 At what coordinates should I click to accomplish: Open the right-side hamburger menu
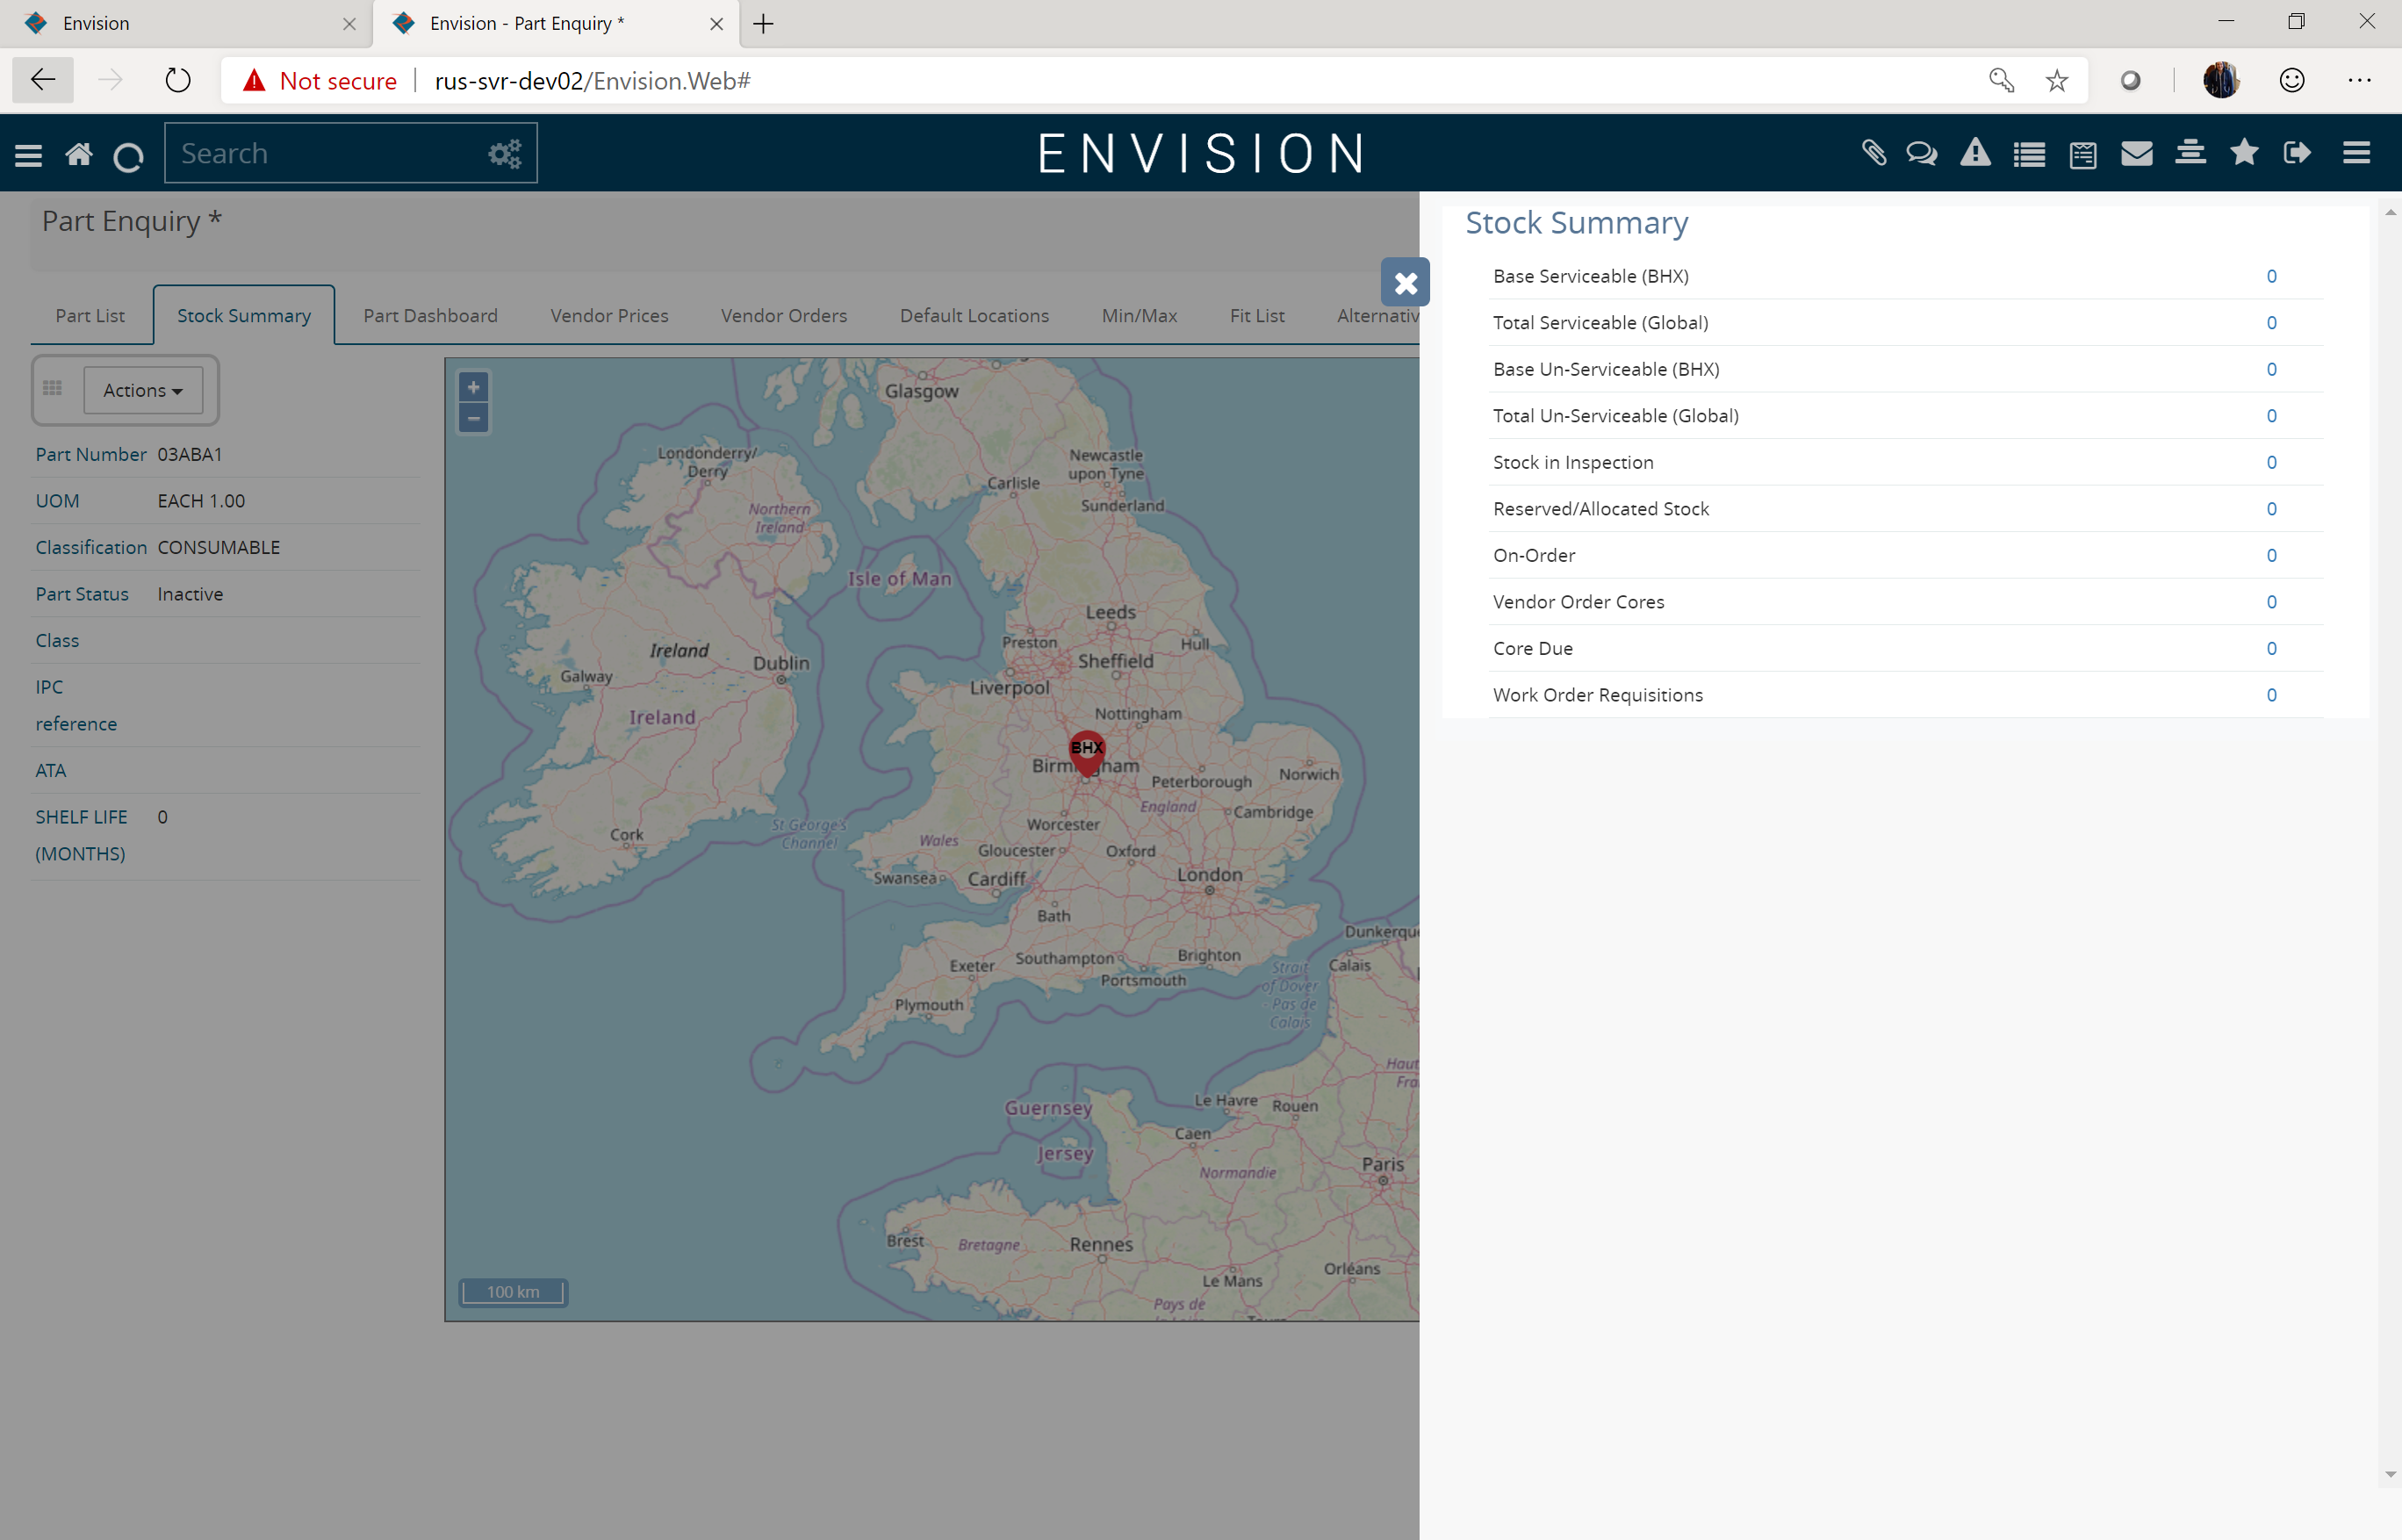(x=2357, y=153)
